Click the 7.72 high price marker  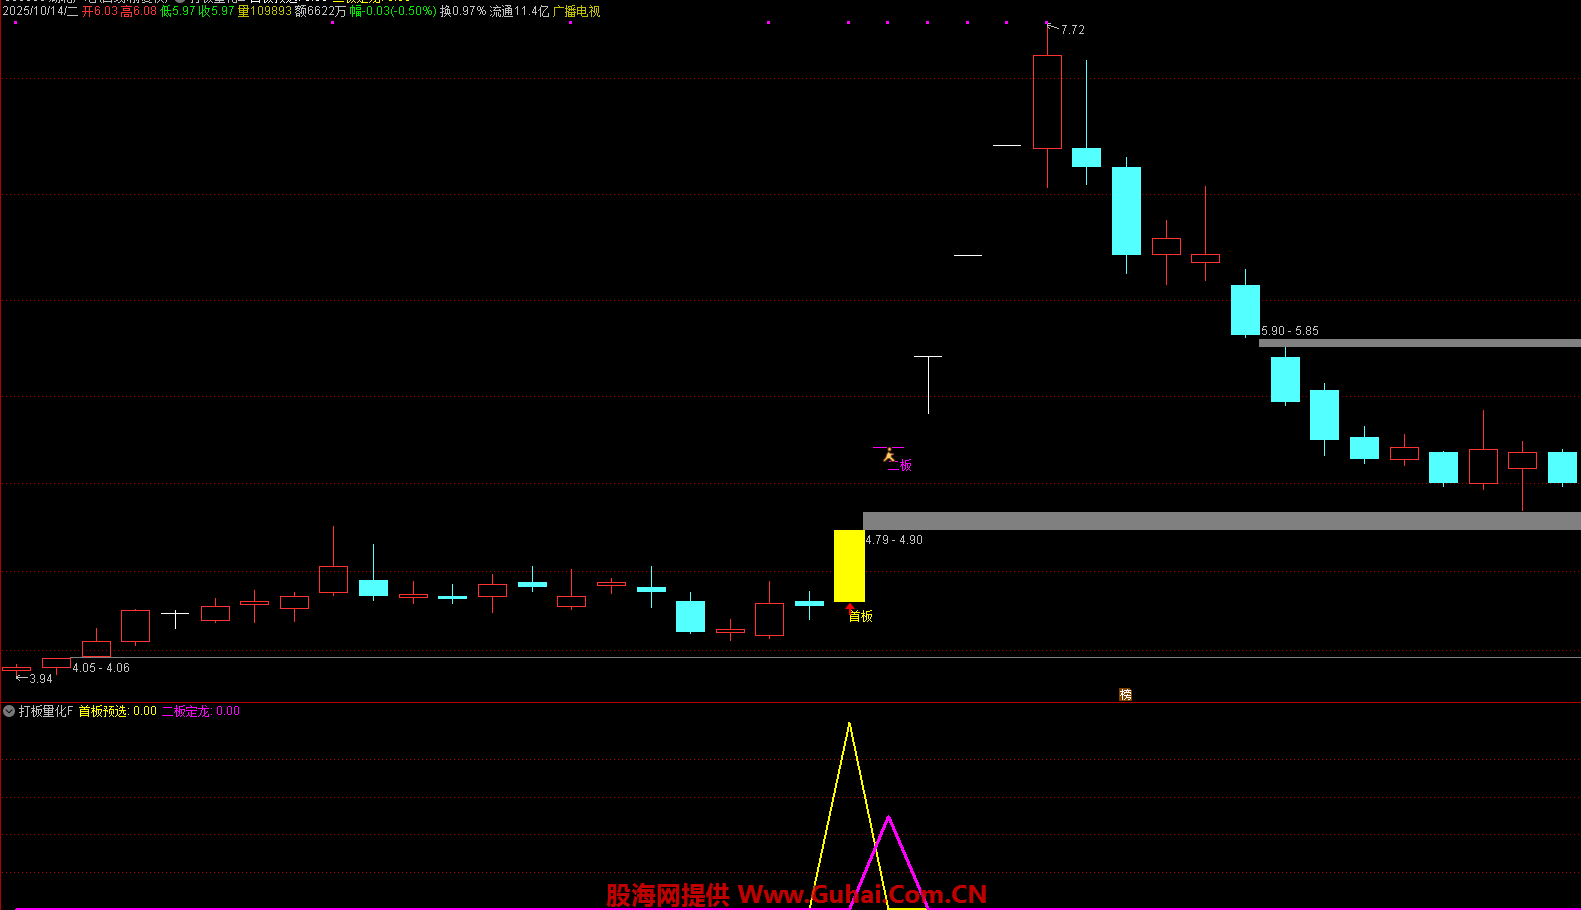click(x=1072, y=30)
